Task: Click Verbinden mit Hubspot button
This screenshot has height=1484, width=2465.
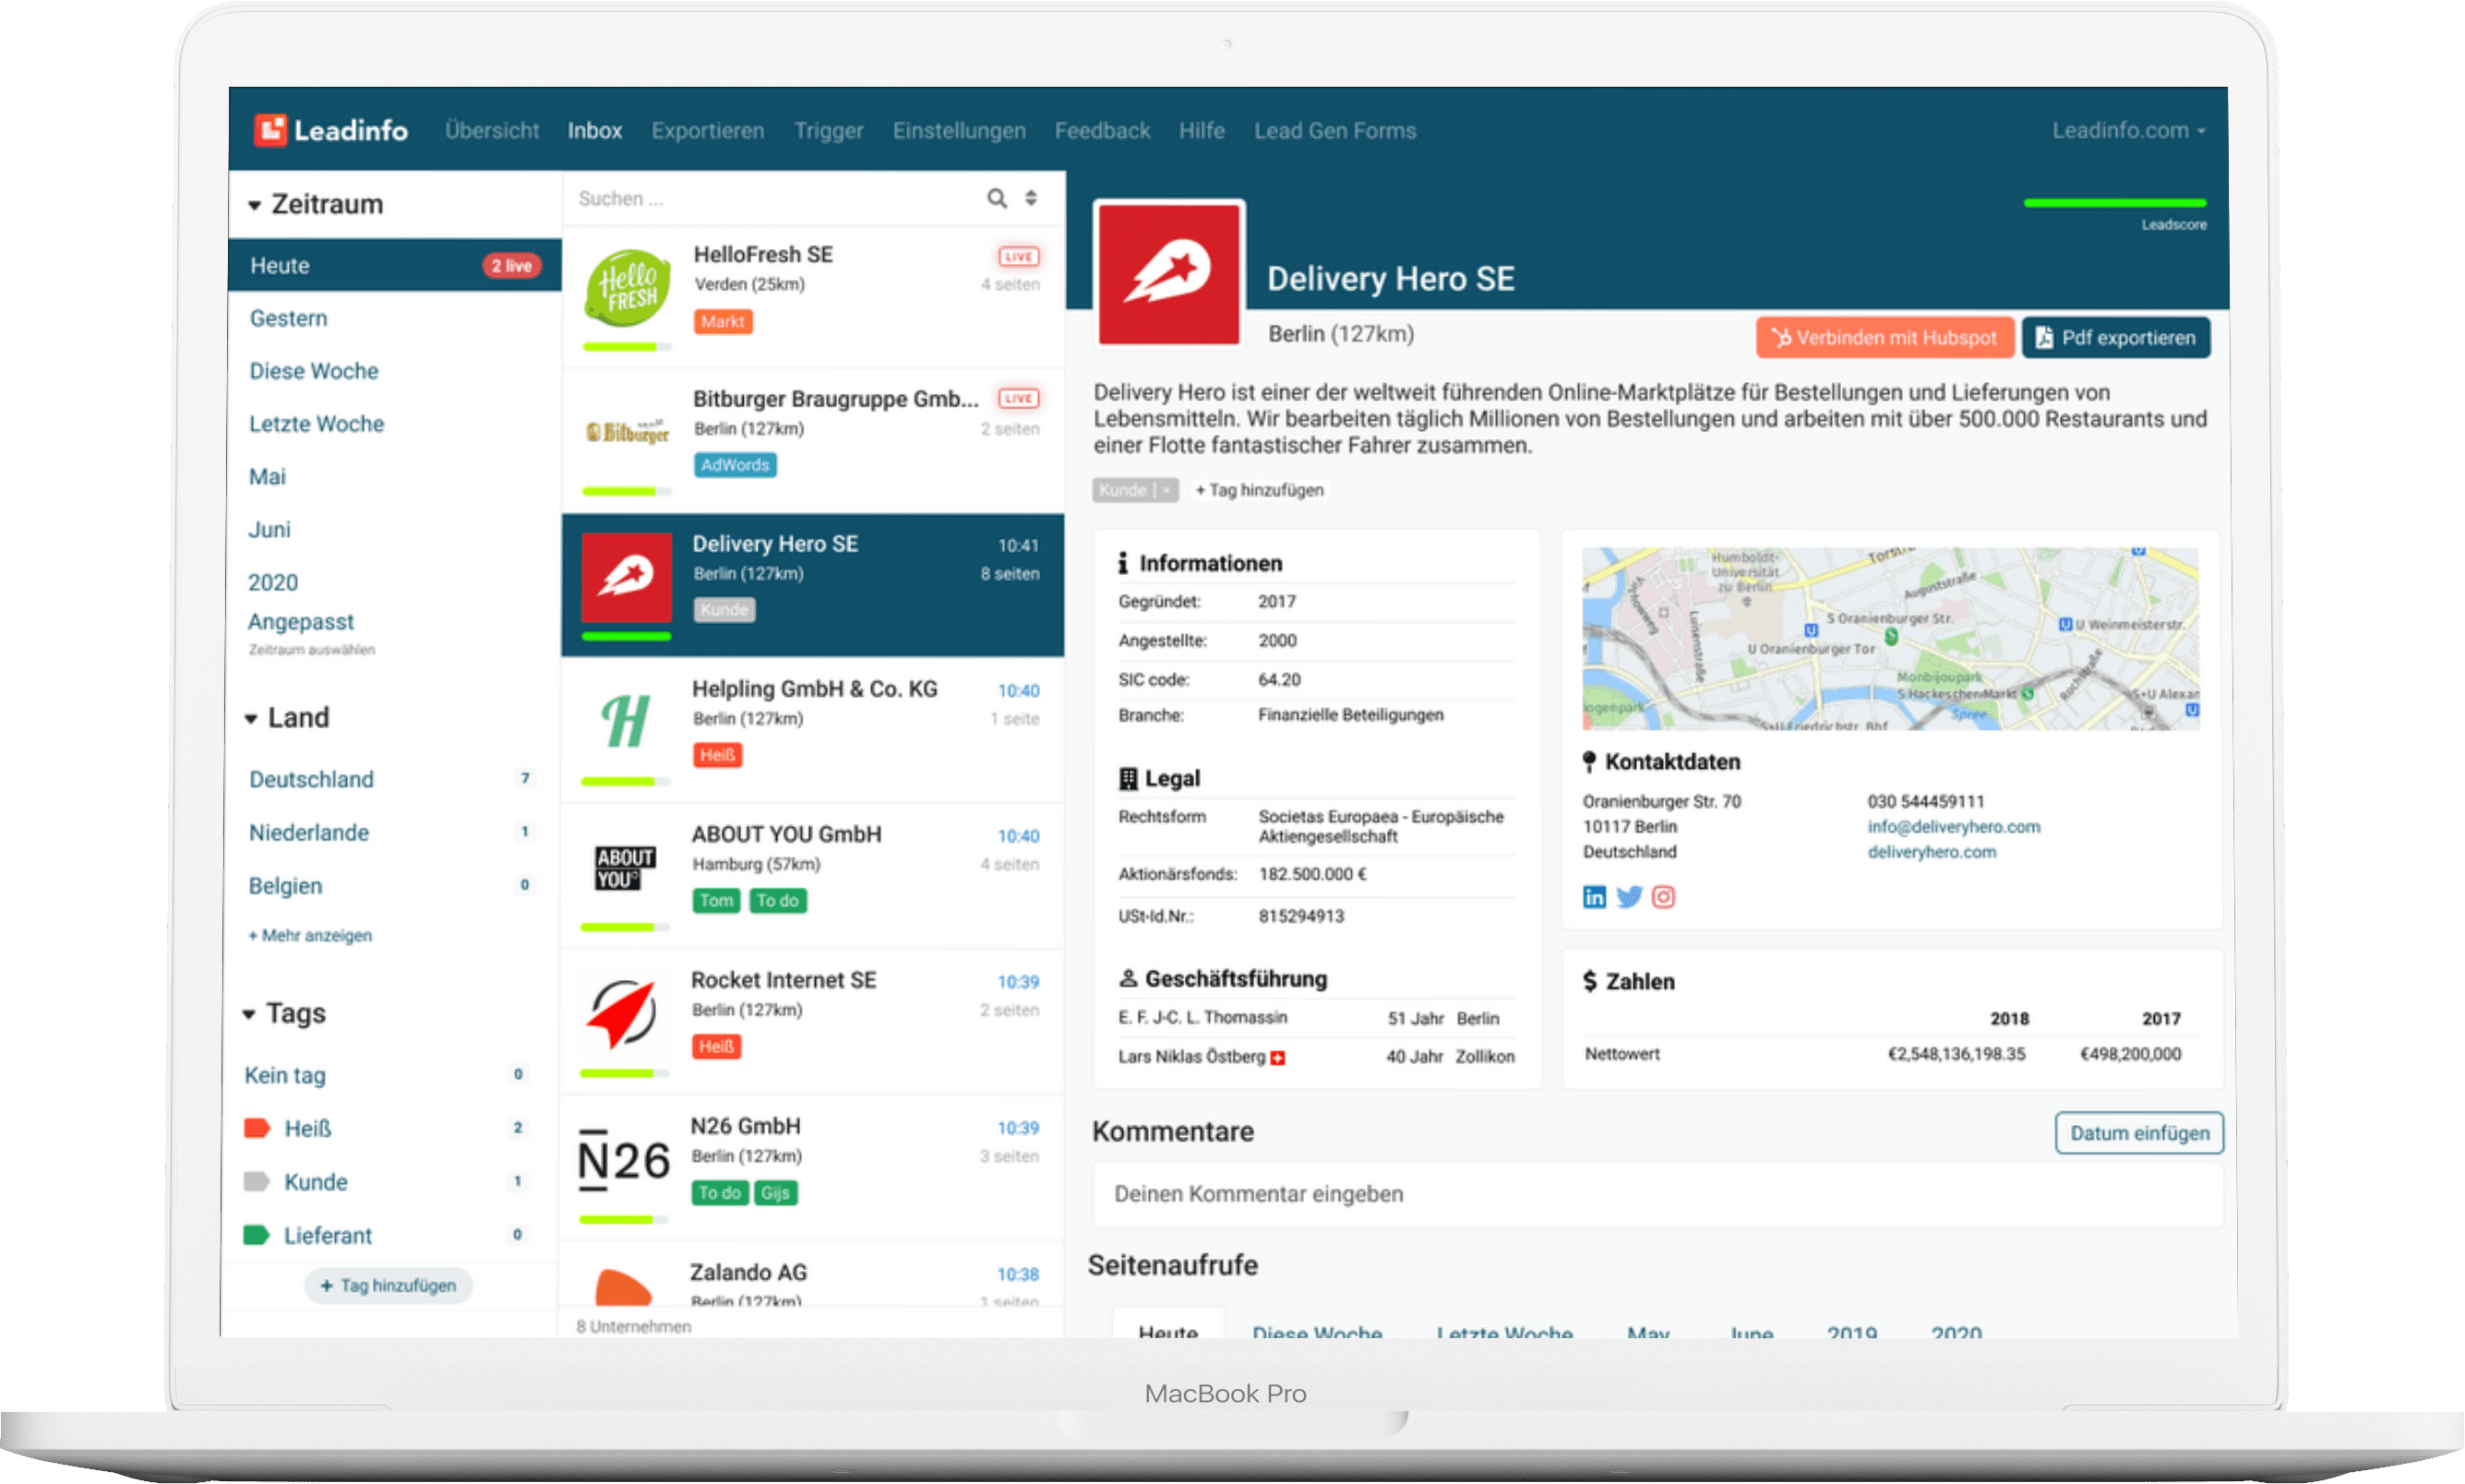Action: tap(1884, 338)
